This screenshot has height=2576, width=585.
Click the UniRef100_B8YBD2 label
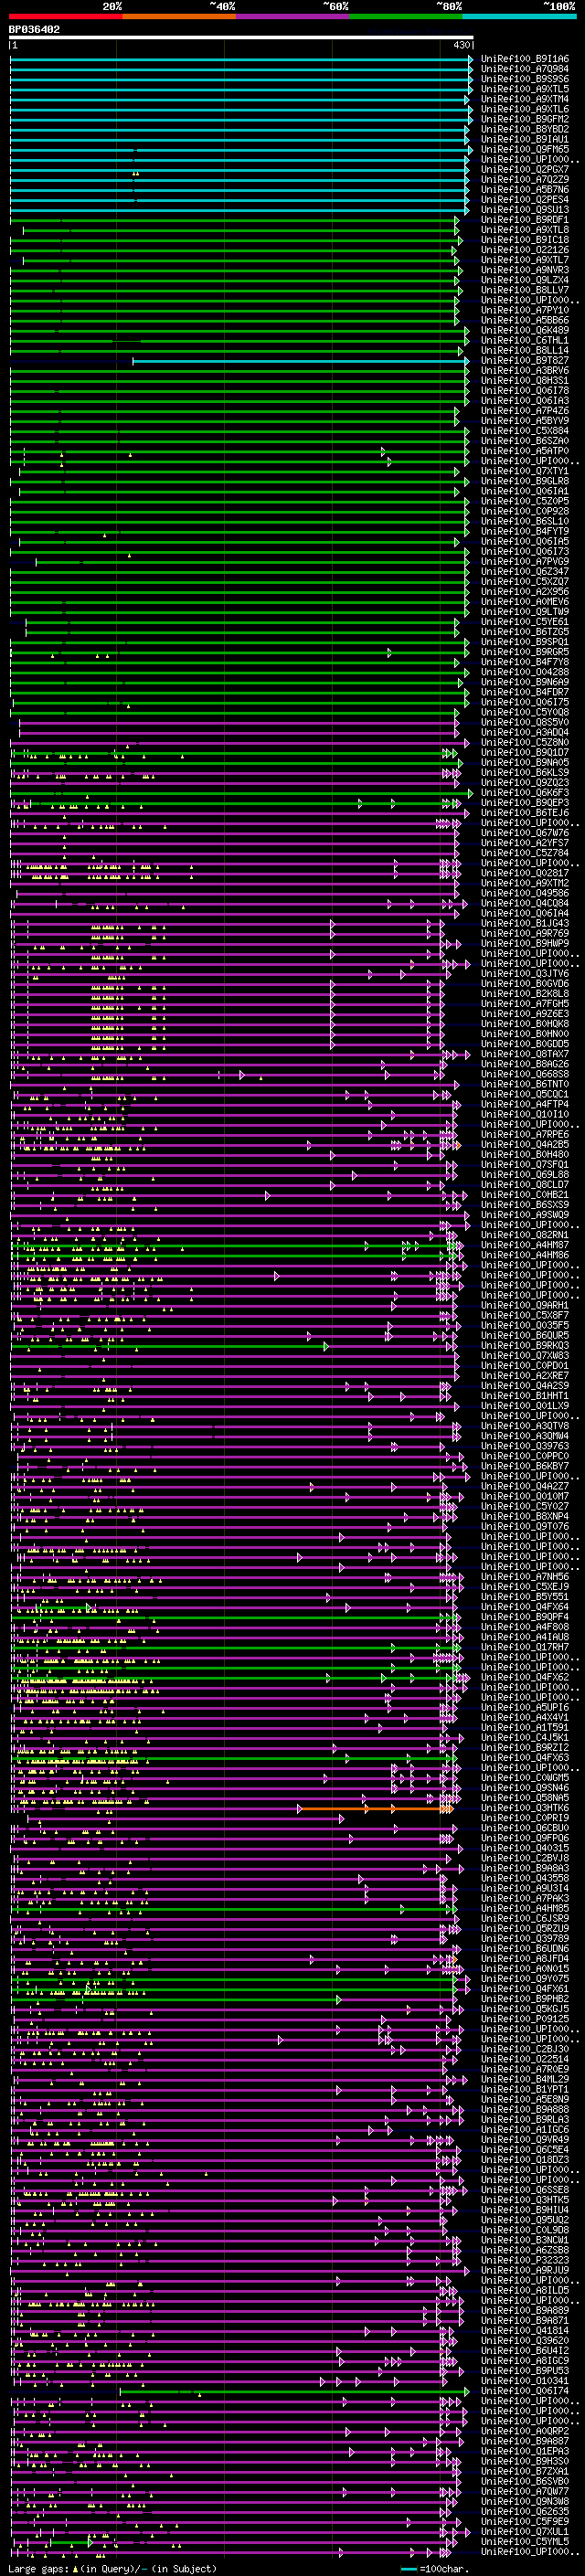[525, 129]
